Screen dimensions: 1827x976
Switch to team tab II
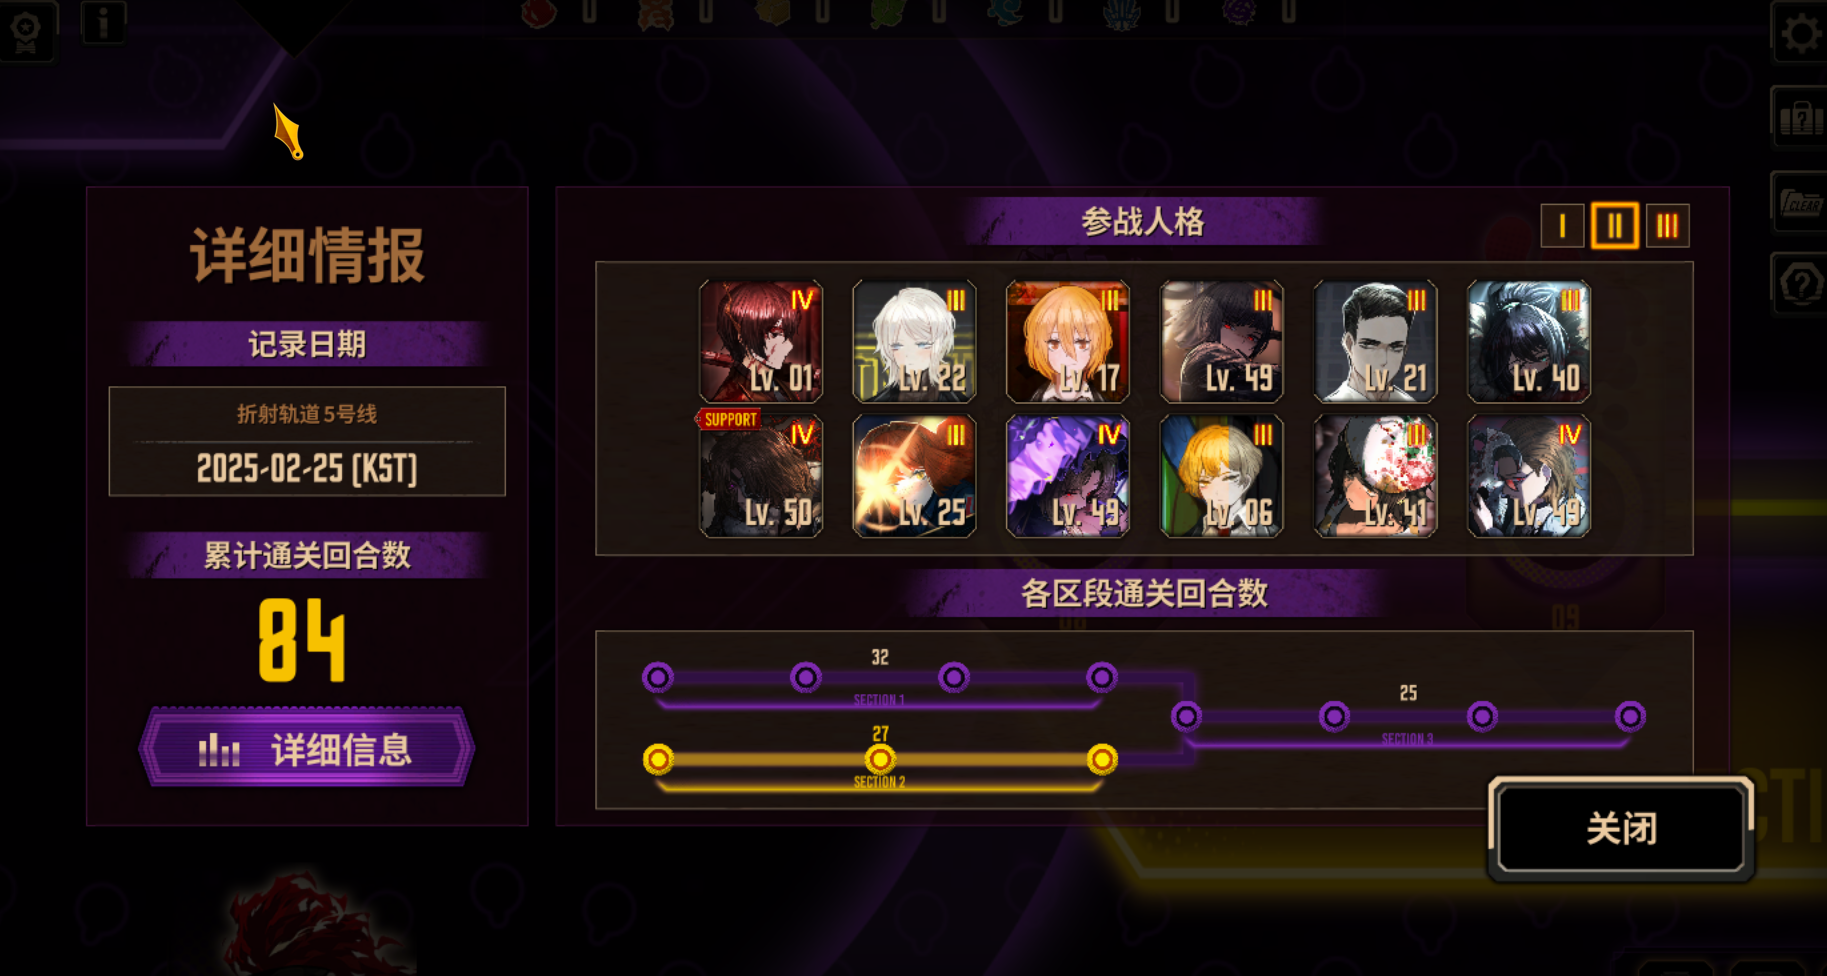click(x=1614, y=226)
